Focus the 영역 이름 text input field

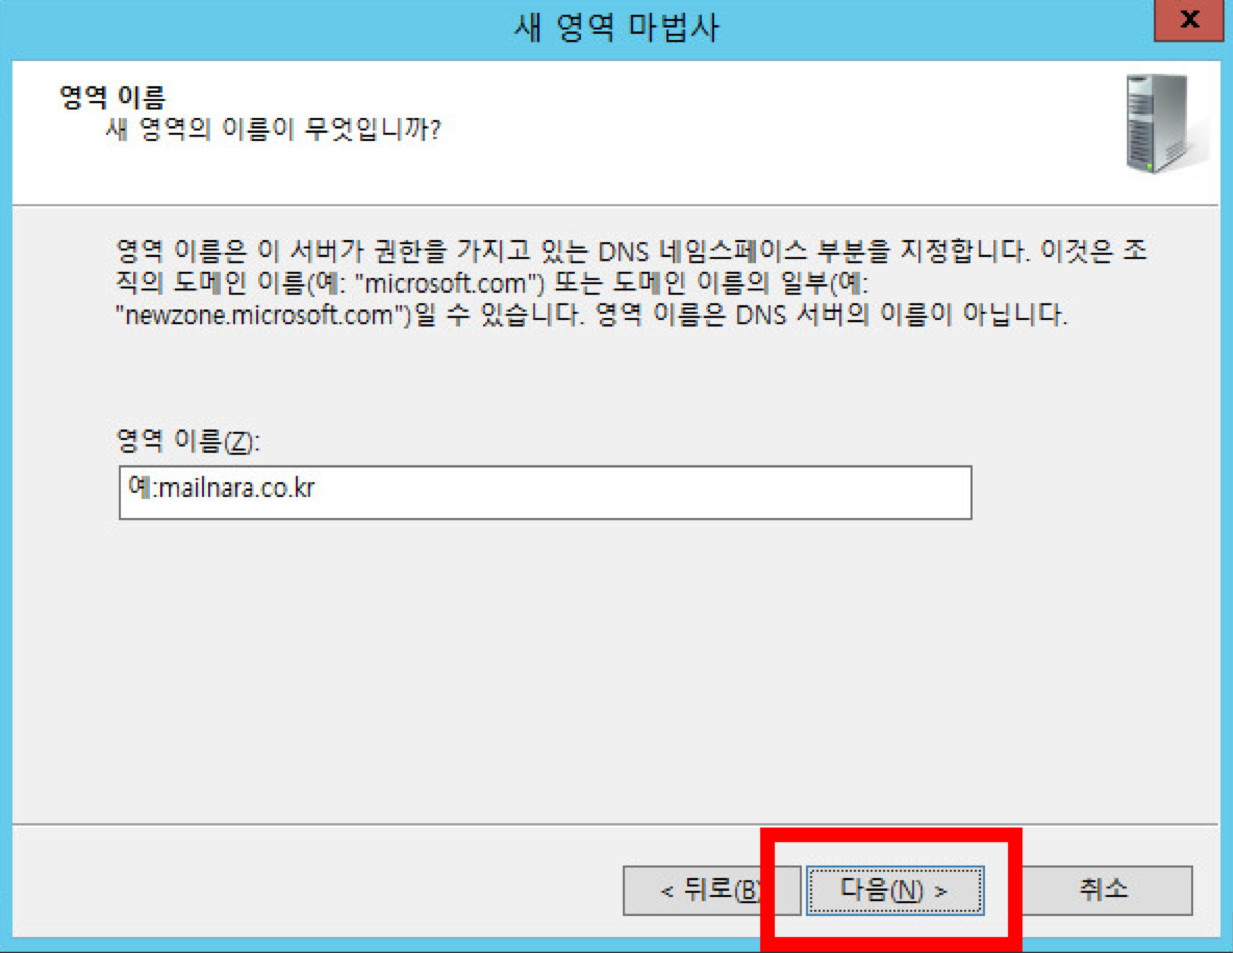[x=545, y=492]
